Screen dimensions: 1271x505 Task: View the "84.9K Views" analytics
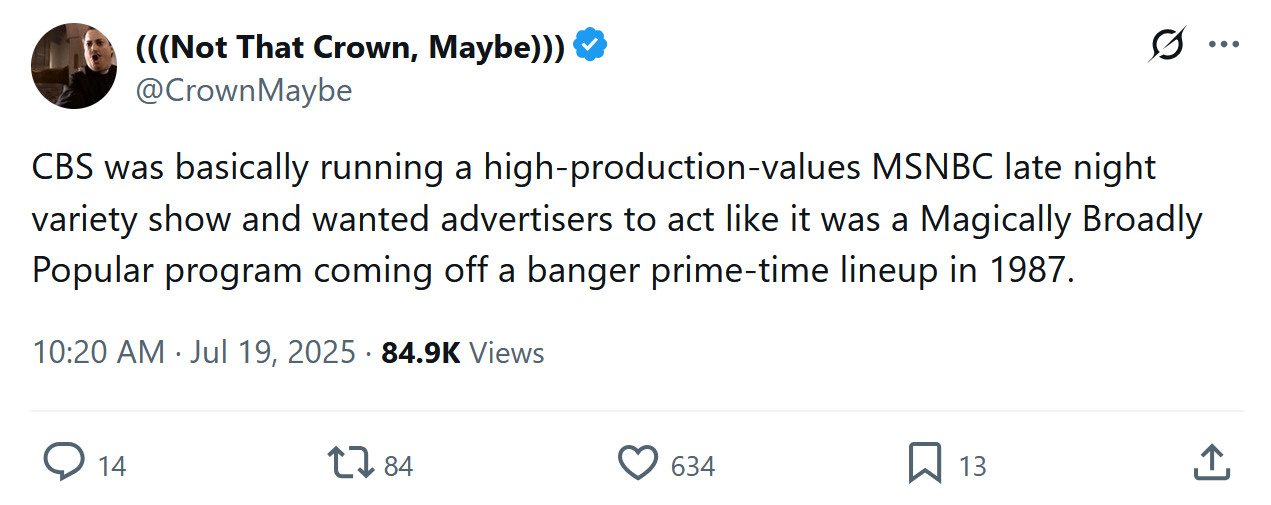coord(463,353)
